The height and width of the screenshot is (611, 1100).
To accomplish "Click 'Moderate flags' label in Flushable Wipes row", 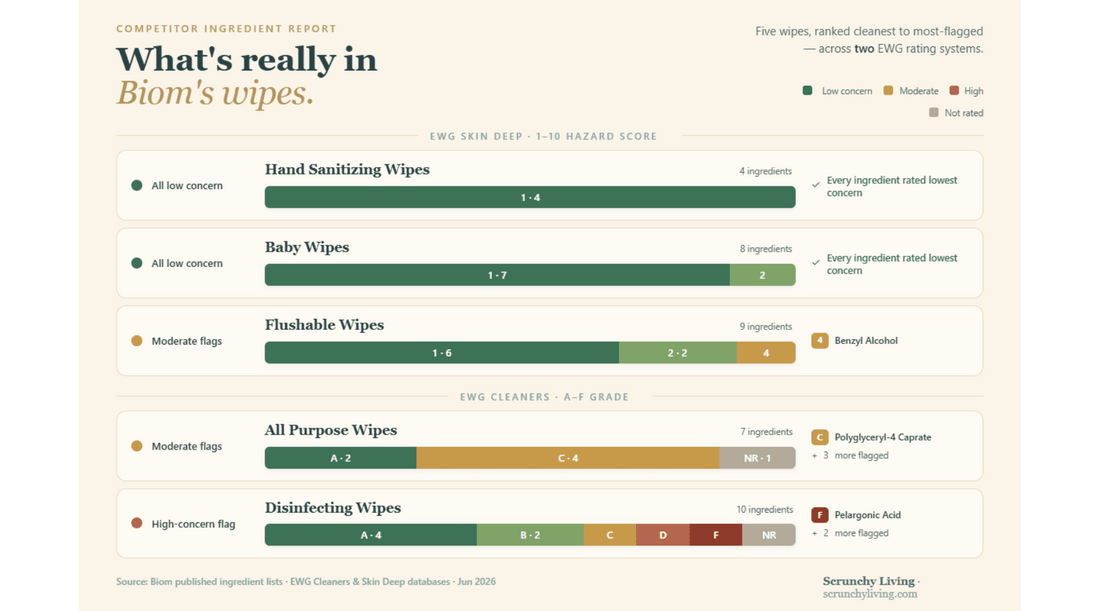I will click(x=187, y=341).
